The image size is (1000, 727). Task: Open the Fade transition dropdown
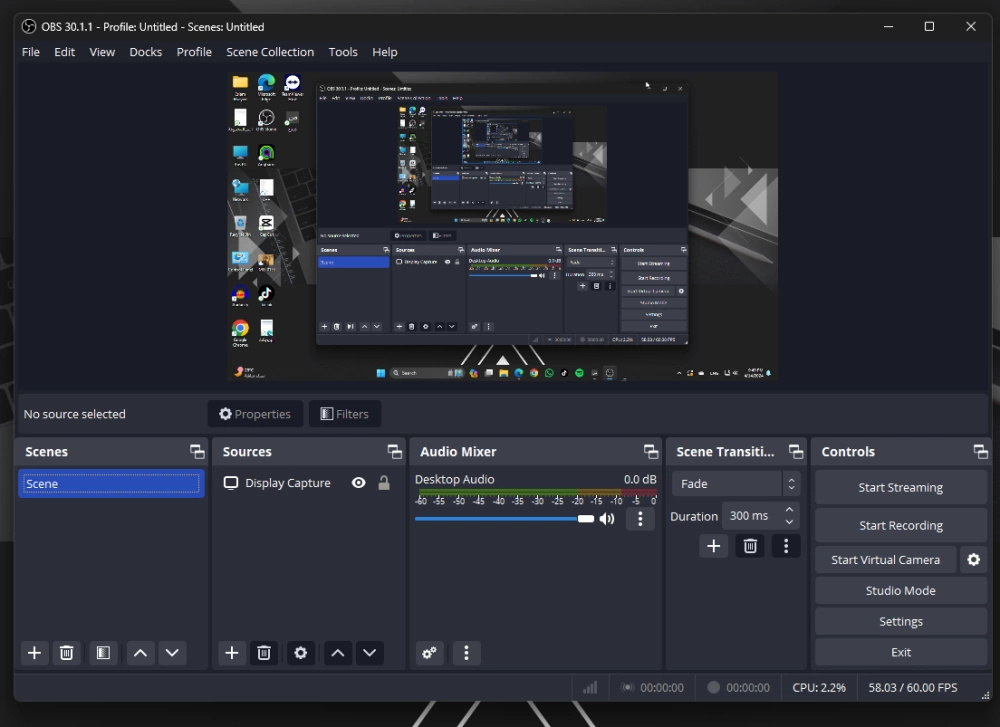(735, 484)
